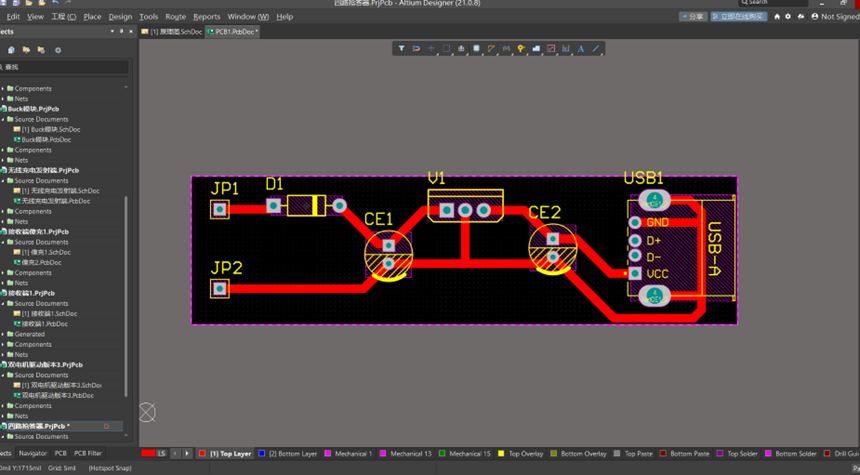860x475 pixels.
Task: Open the Route menu
Action: coord(175,17)
